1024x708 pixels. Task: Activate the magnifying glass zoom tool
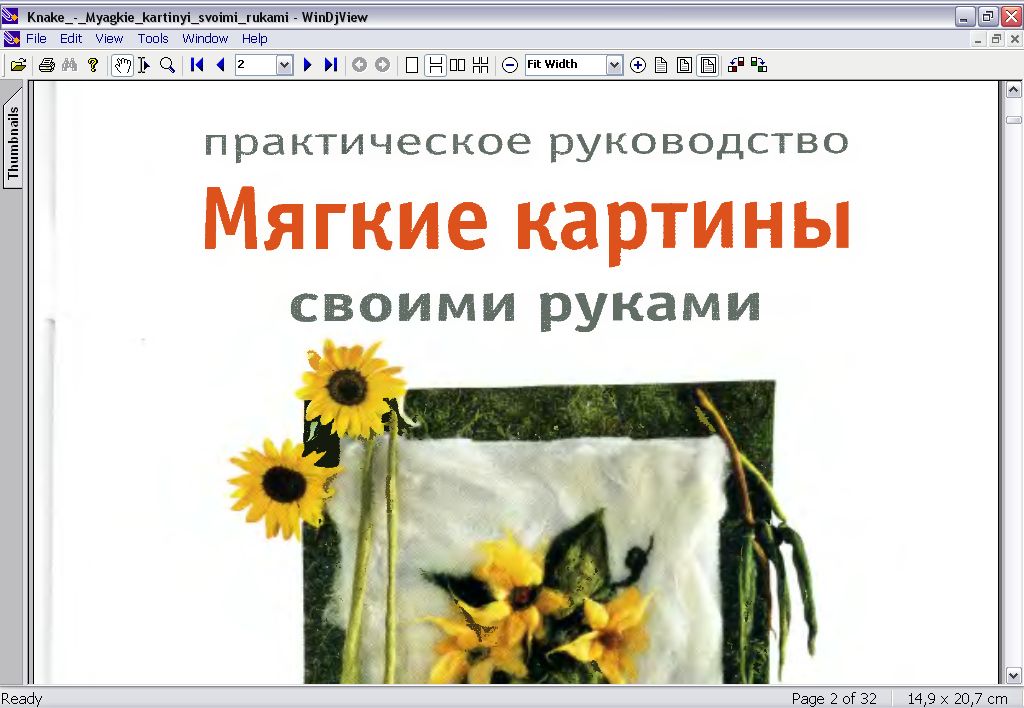coord(167,65)
